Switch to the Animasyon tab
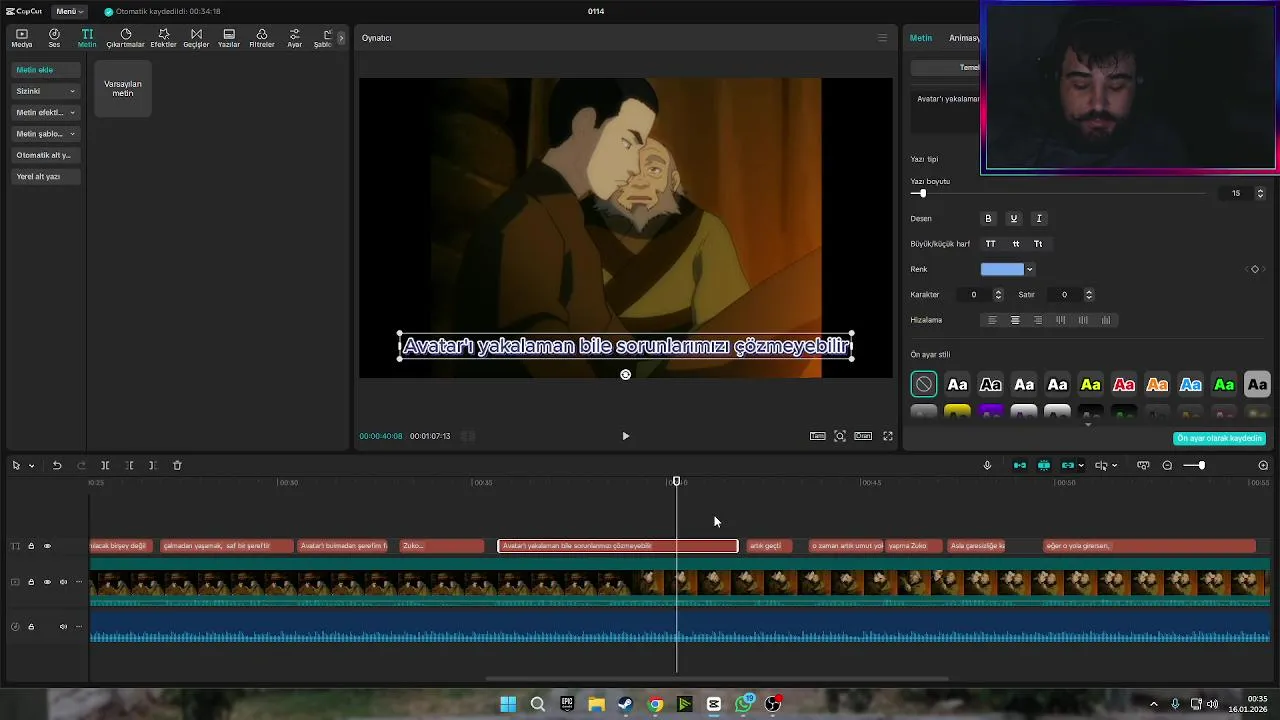Viewport: 1280px width, 720px height. (964, 38)
